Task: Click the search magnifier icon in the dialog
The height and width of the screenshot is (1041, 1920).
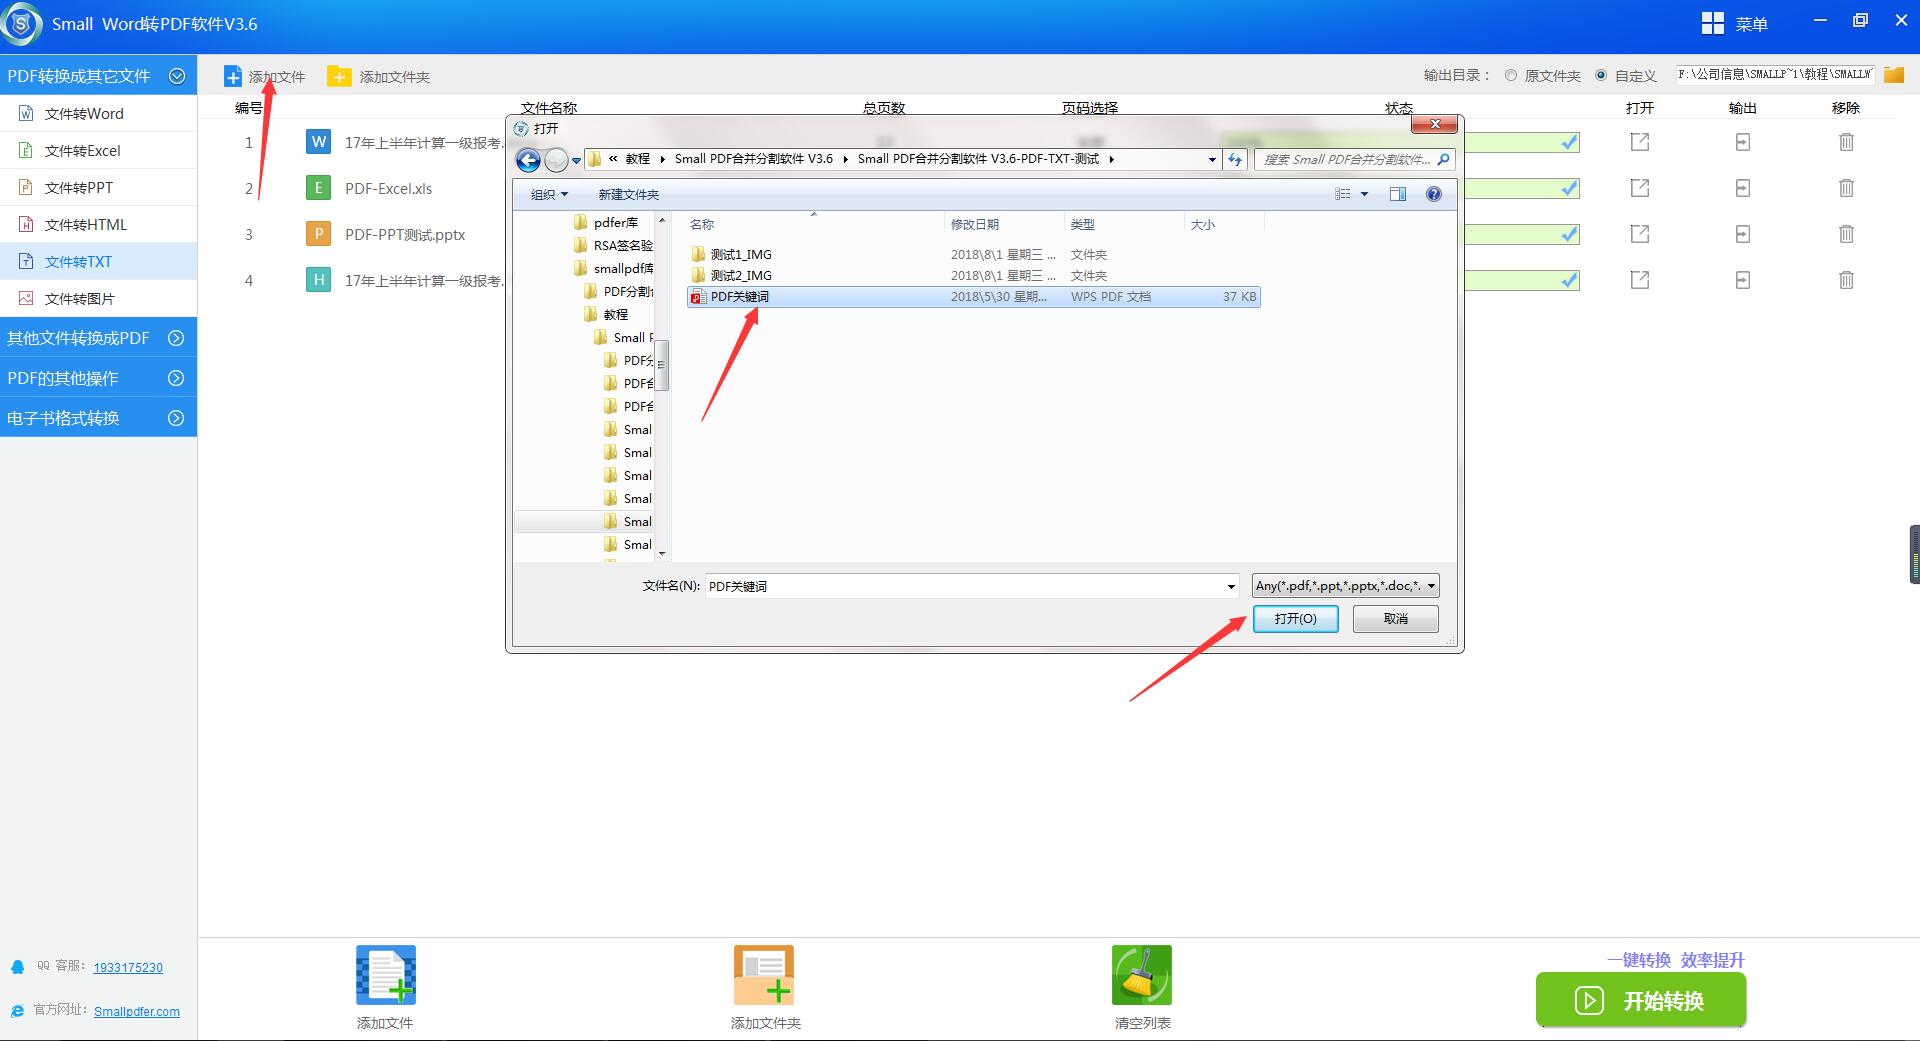Action: pyautogui.click(x=1443, y=159)
